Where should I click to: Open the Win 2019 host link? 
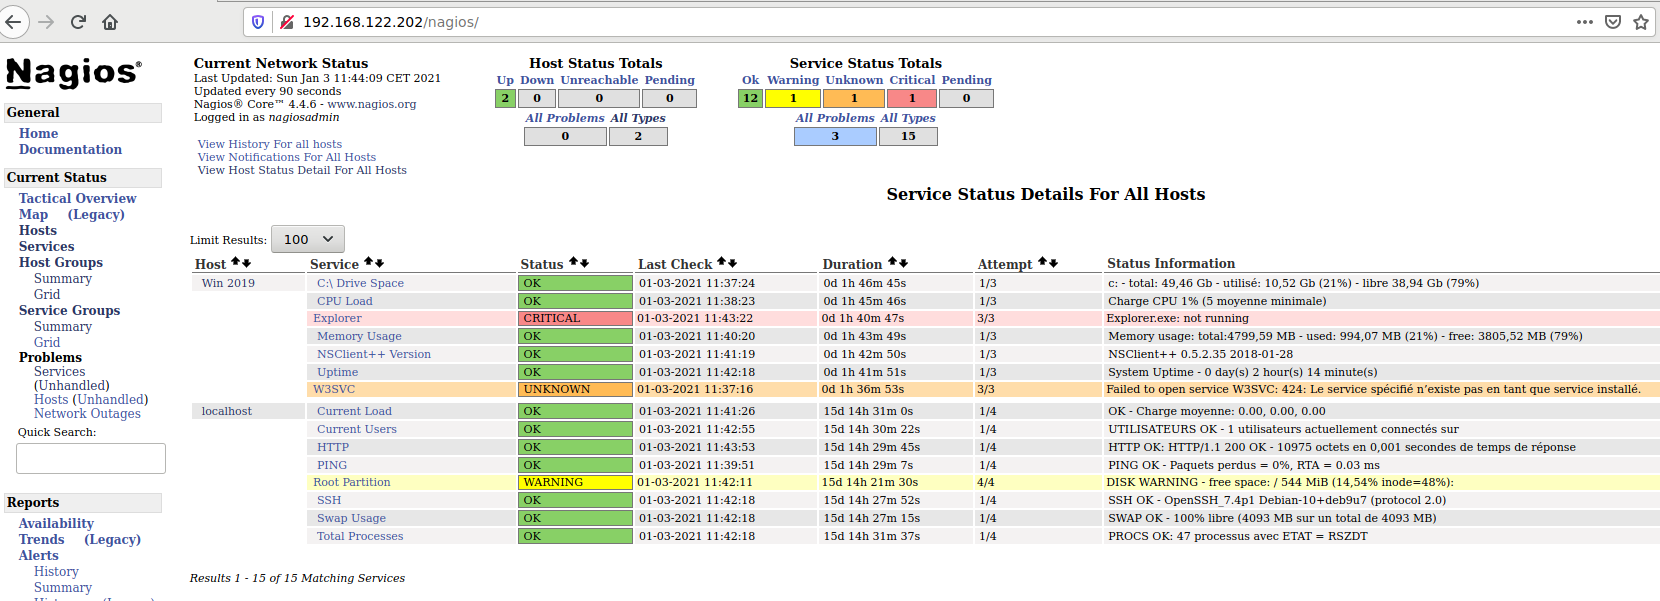click(228, 283)
